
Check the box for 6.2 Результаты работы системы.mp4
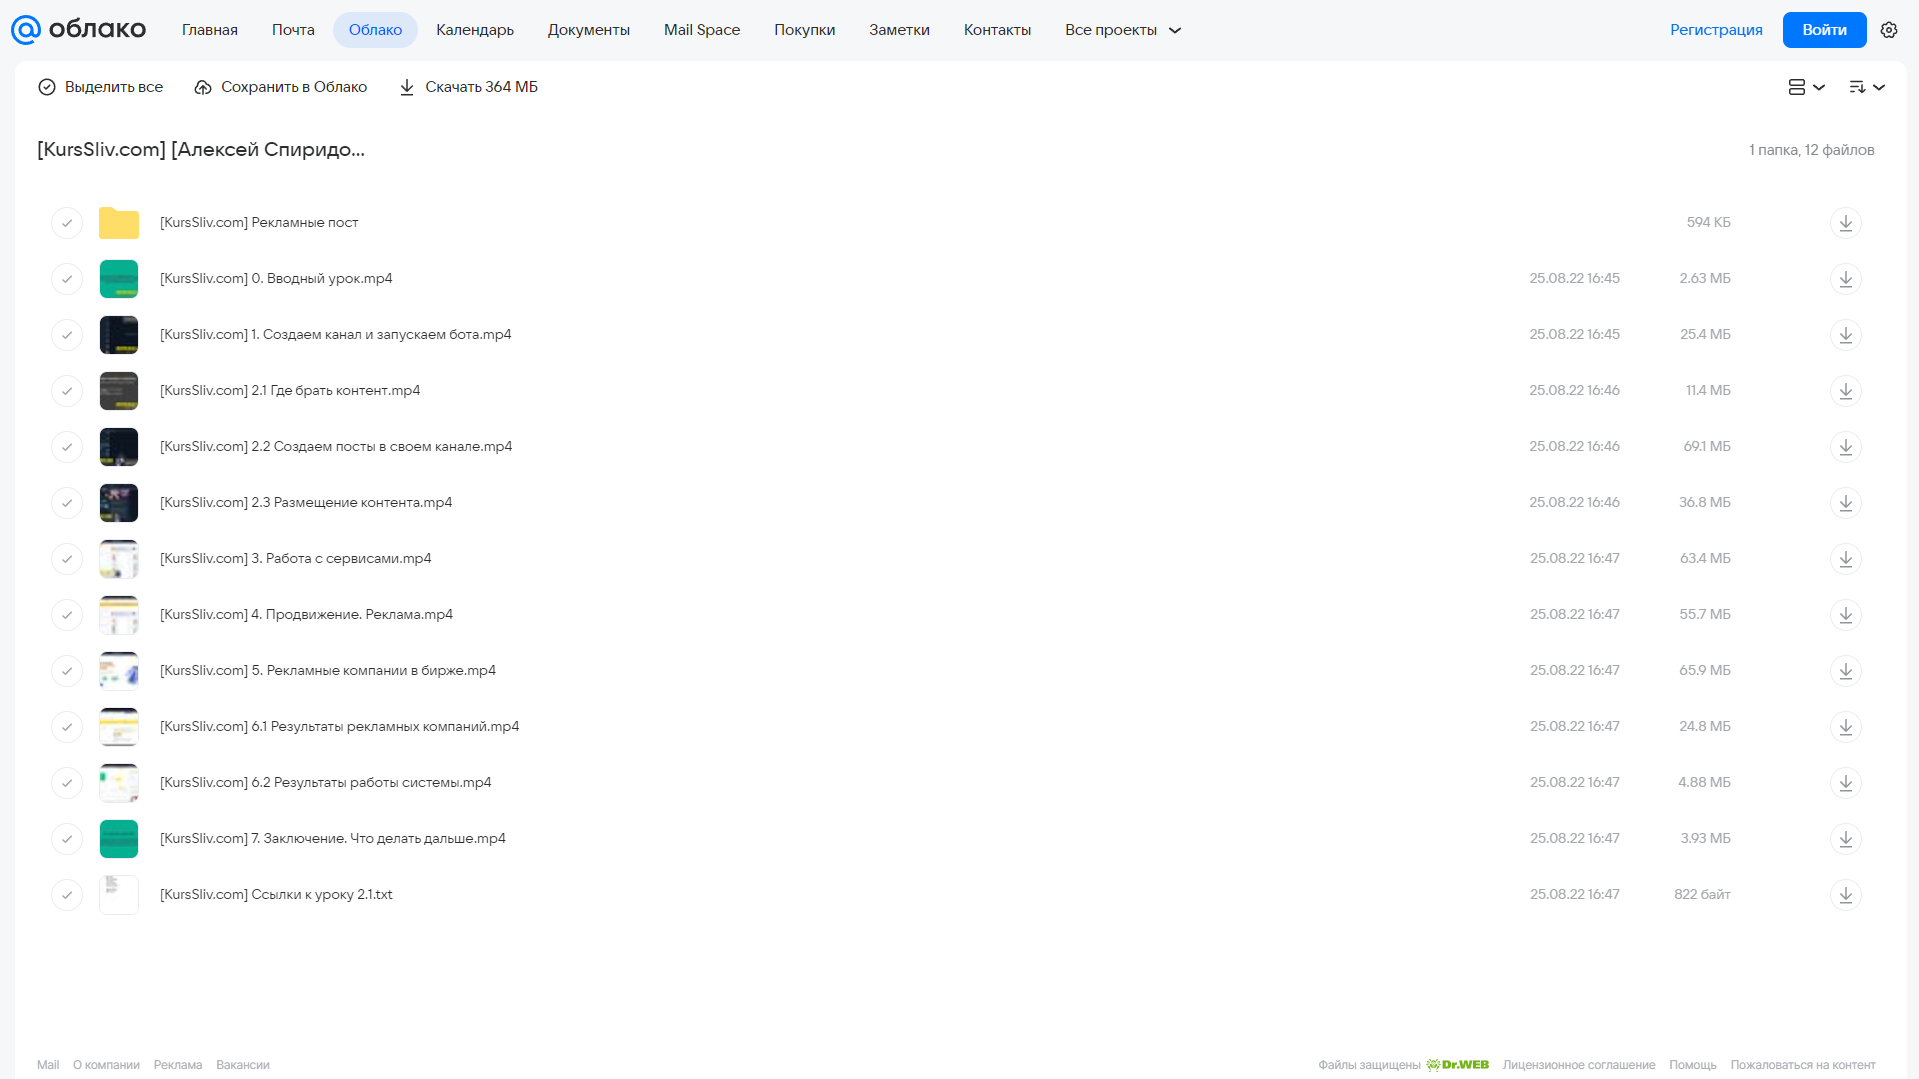coord(67,783)
